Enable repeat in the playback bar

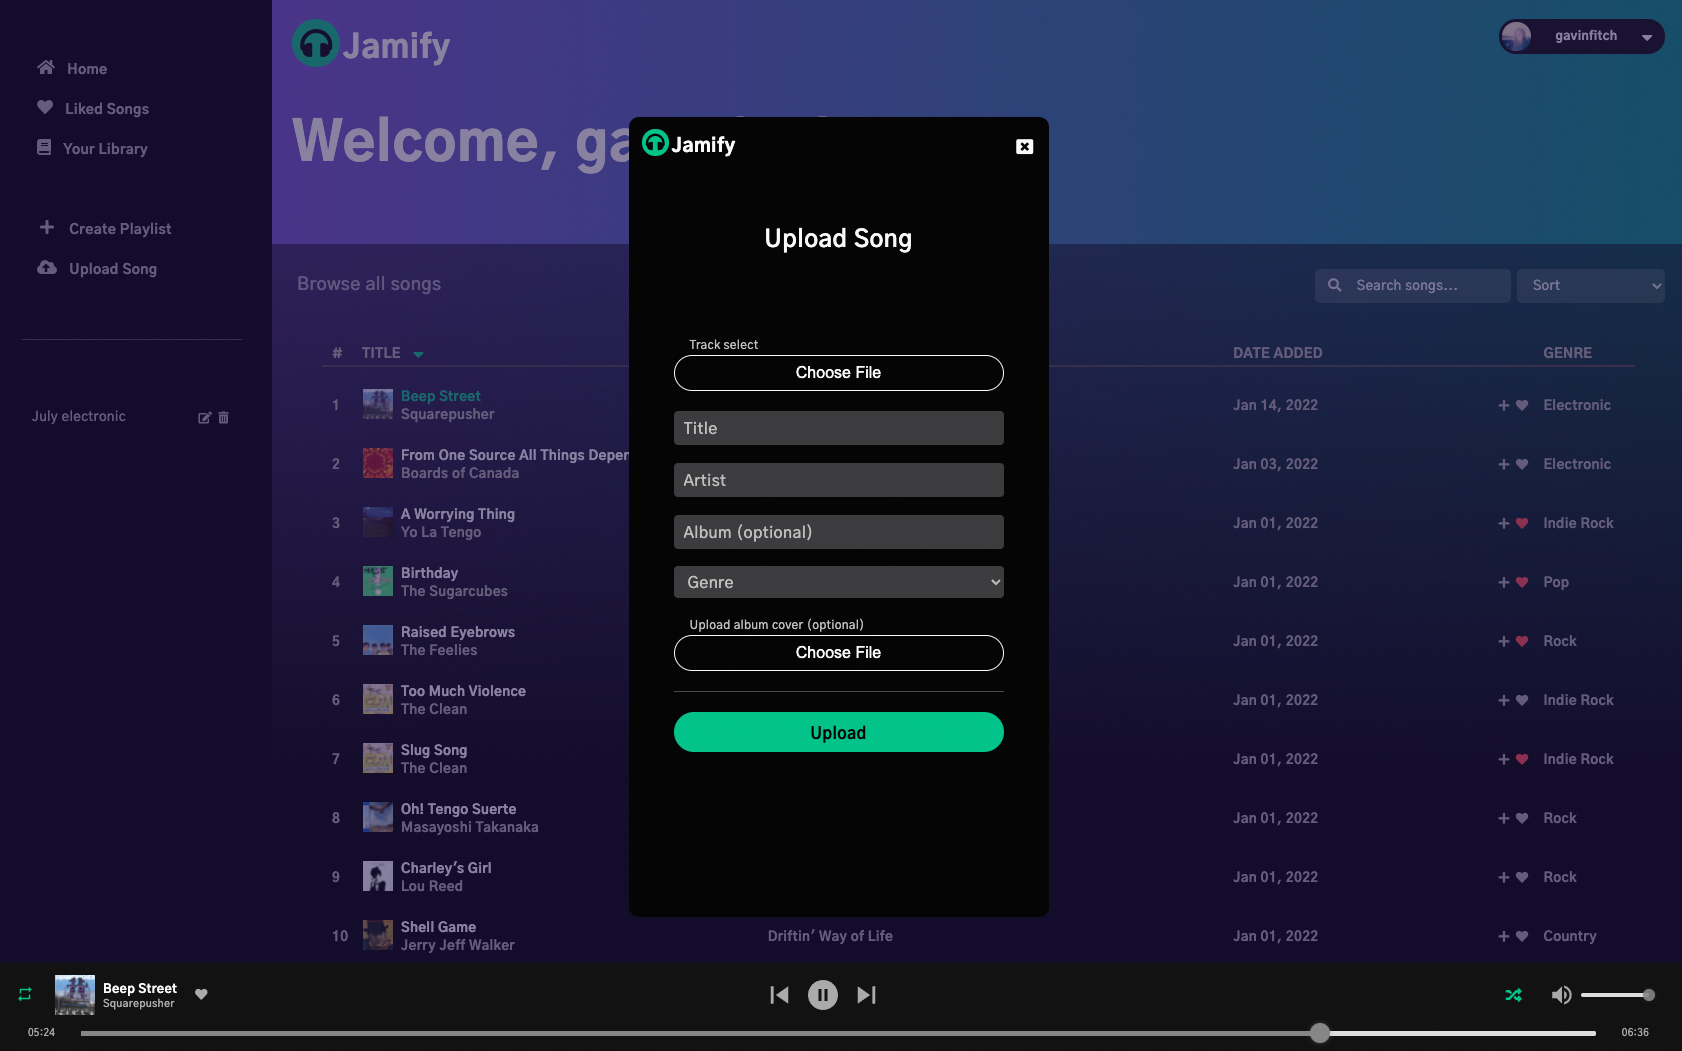[x=23, y=994]
